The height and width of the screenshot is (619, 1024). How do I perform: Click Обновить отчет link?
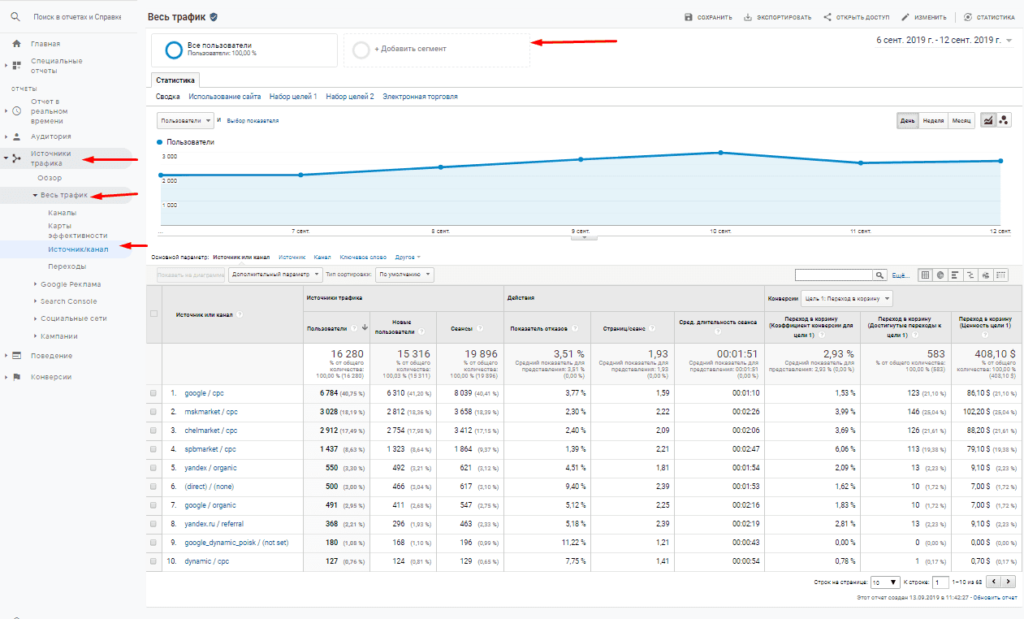995,597
